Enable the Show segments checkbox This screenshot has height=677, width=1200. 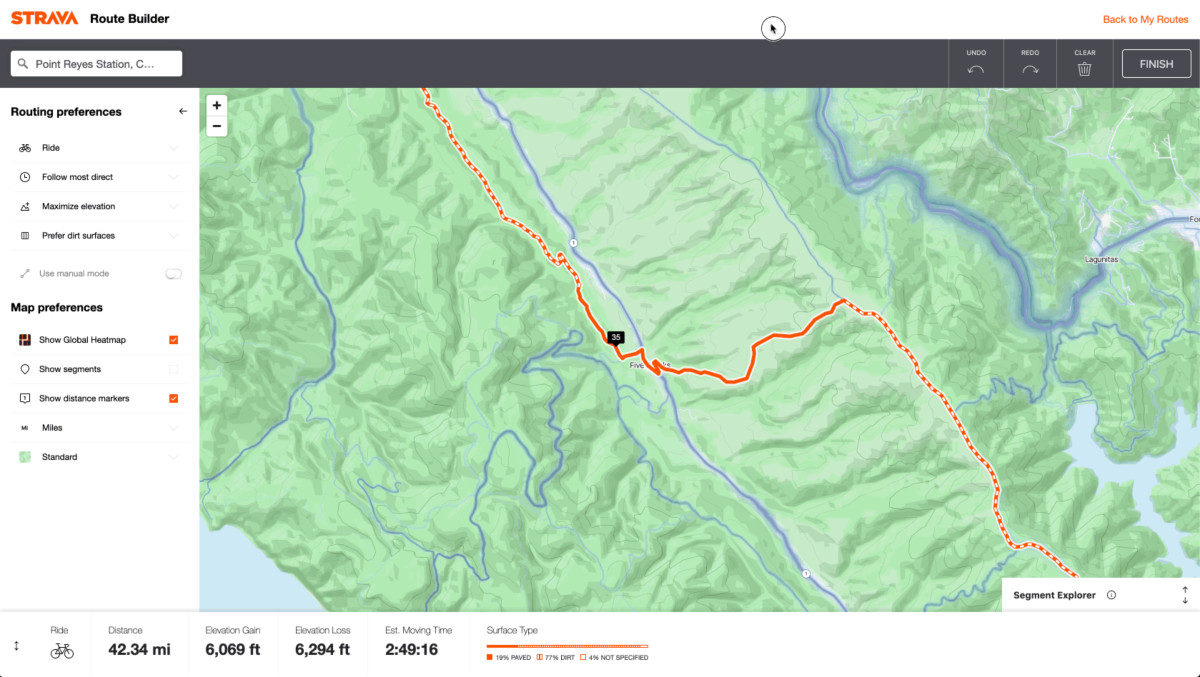point(174,369)
